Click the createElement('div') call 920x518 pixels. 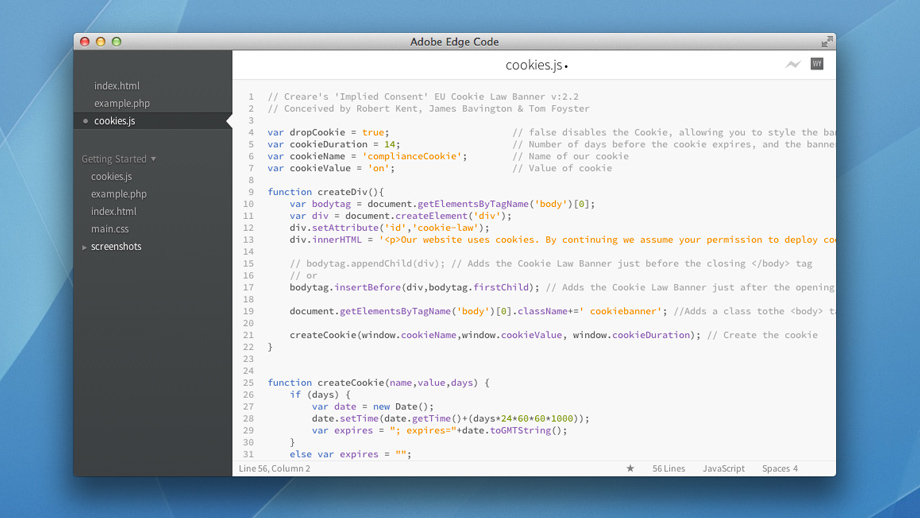pyautogui.click(x=451, y=216)
